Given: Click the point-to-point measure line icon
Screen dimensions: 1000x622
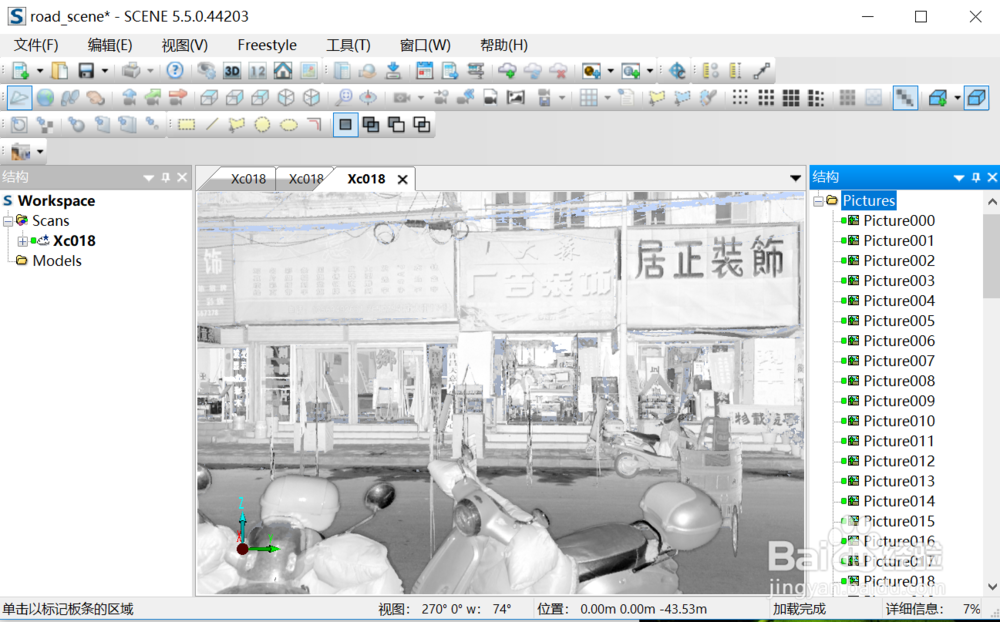Looking at the screenshot, I should point(761,71).
